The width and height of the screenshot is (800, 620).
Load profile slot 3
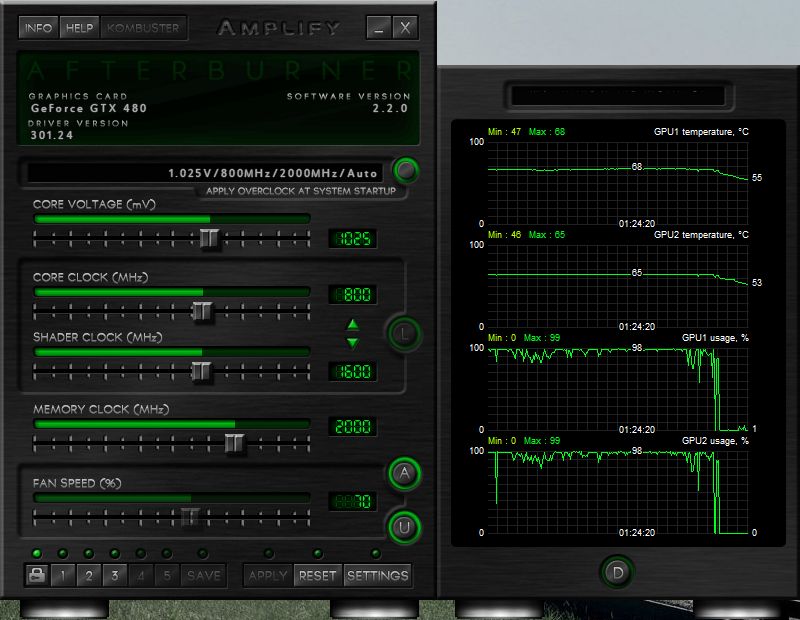(x=115, y=575)
